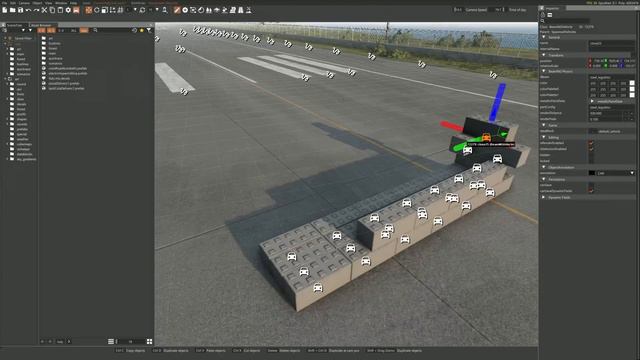
Task: Click the asset browser favorites star icon
Action: click(142, 30)
